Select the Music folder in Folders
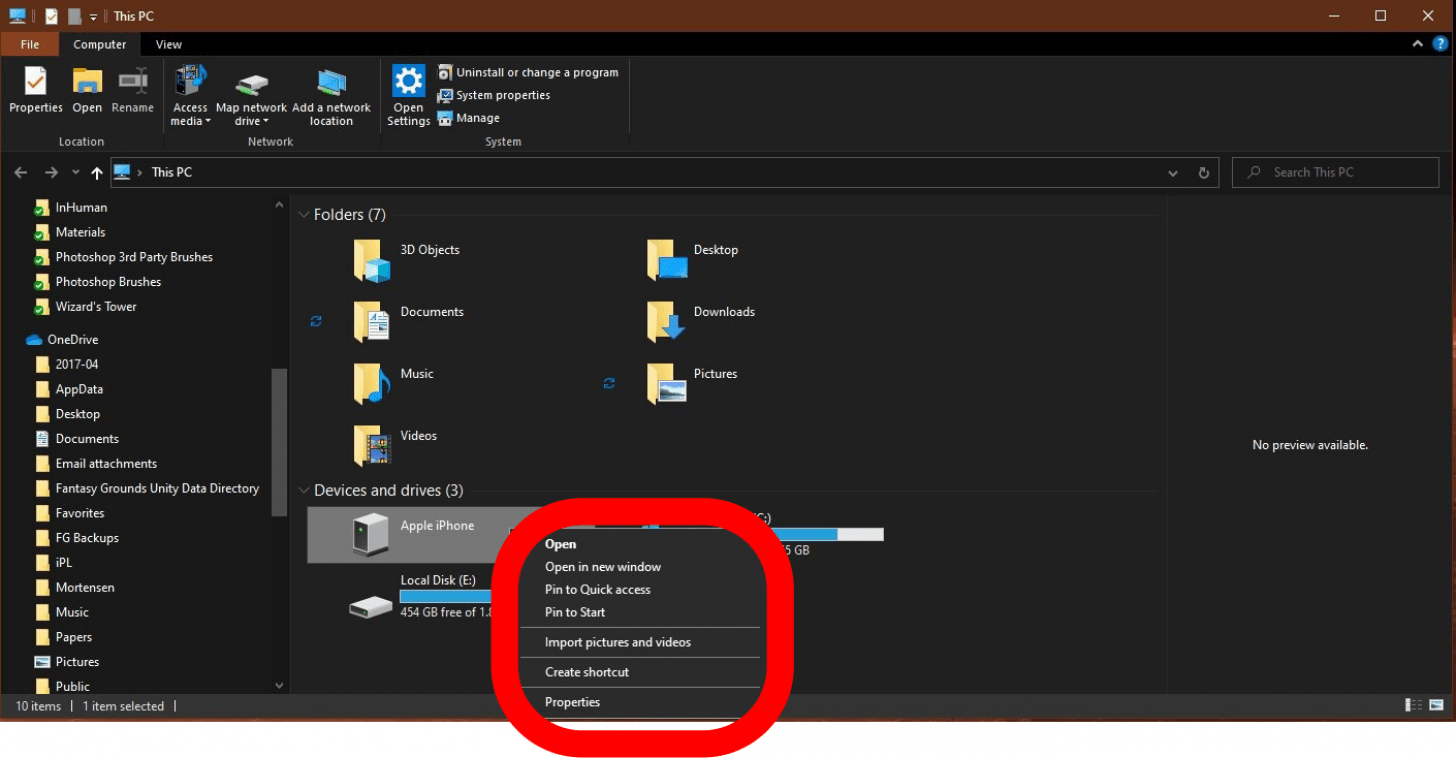The height and width of the screenshot is (758, 1456). pyautogui.click(x=394, y=384)
